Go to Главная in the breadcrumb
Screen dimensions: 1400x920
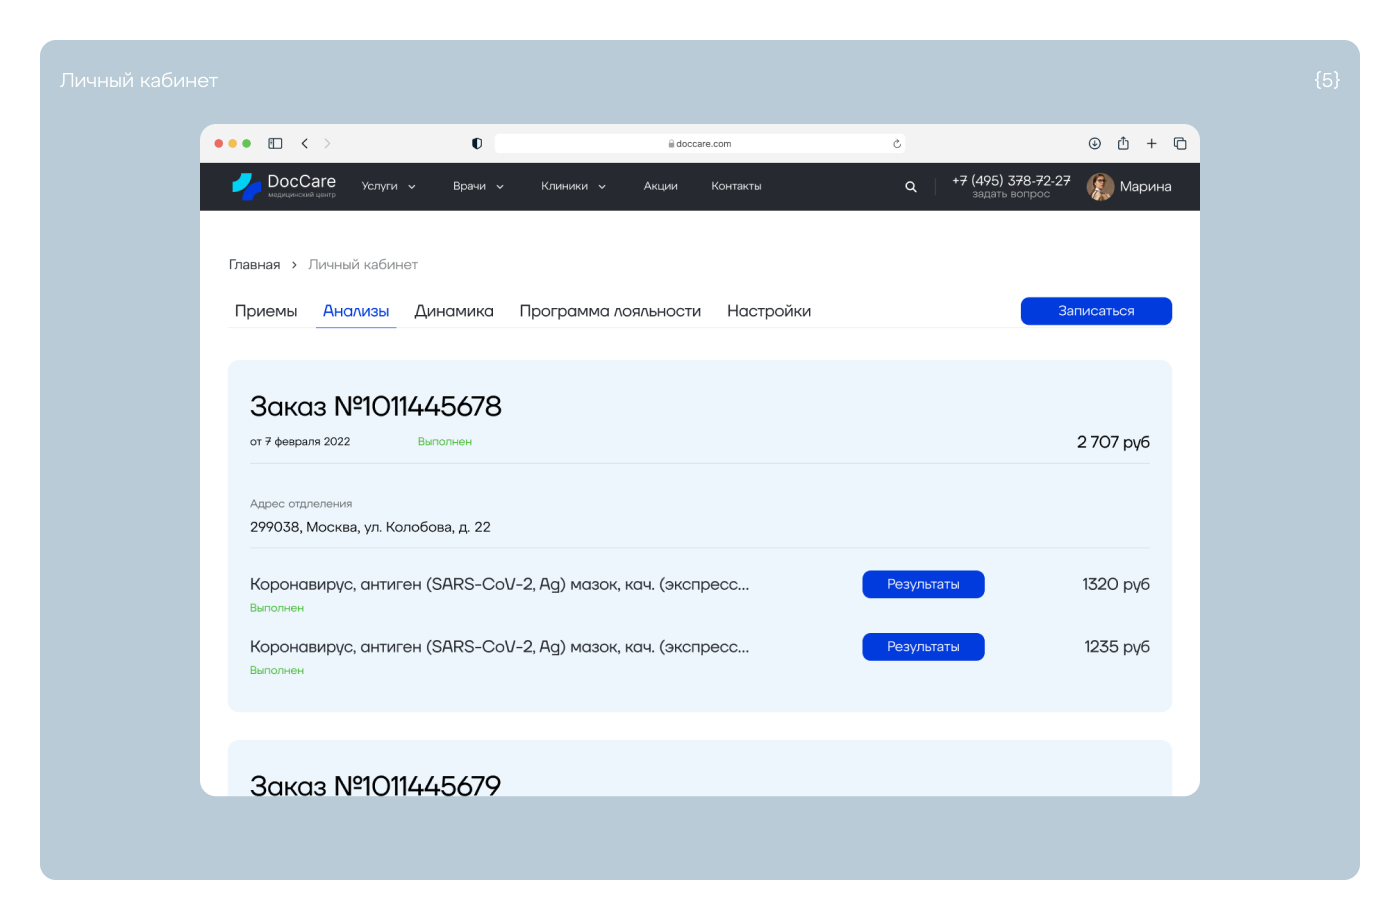254,265
